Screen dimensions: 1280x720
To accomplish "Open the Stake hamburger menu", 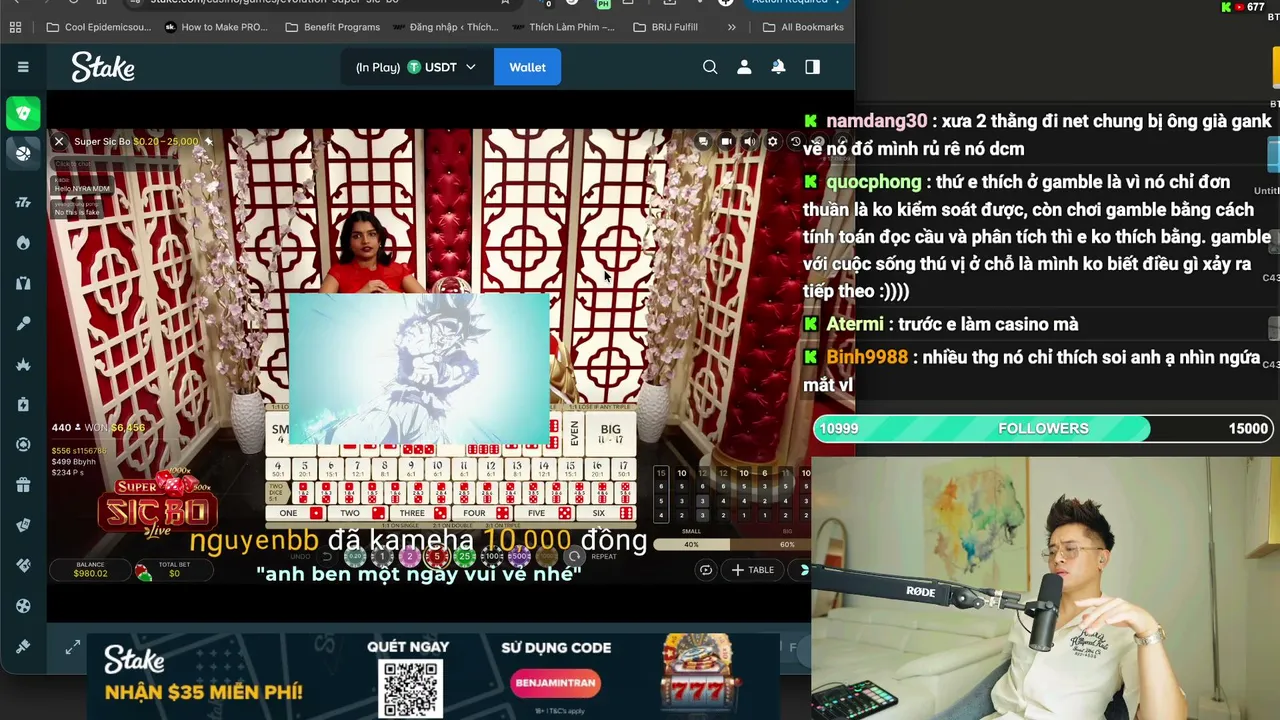I will pos(23,67).
